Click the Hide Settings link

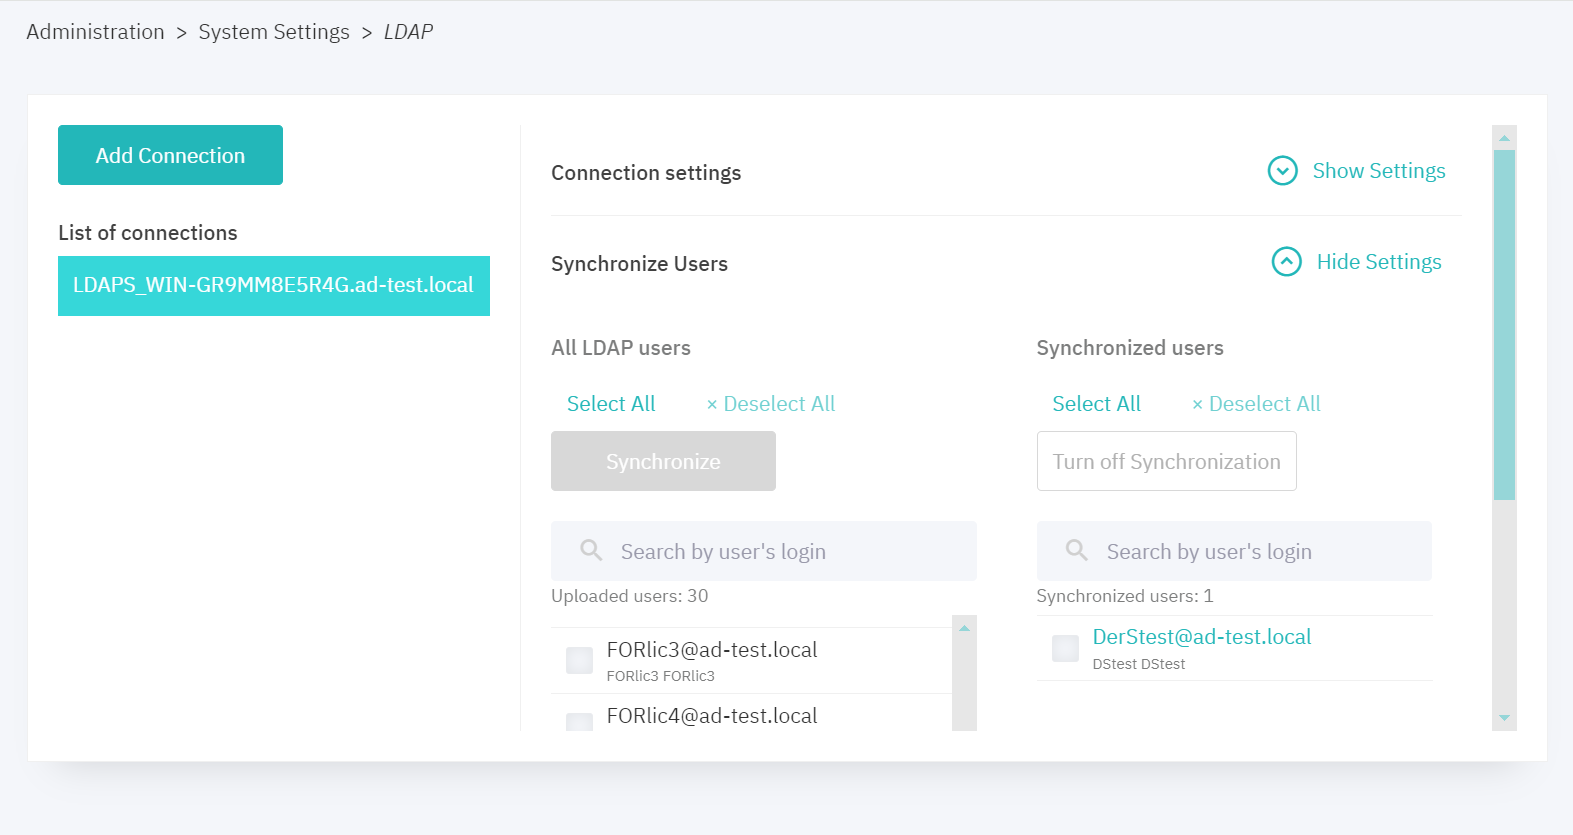coord(1378,262)
